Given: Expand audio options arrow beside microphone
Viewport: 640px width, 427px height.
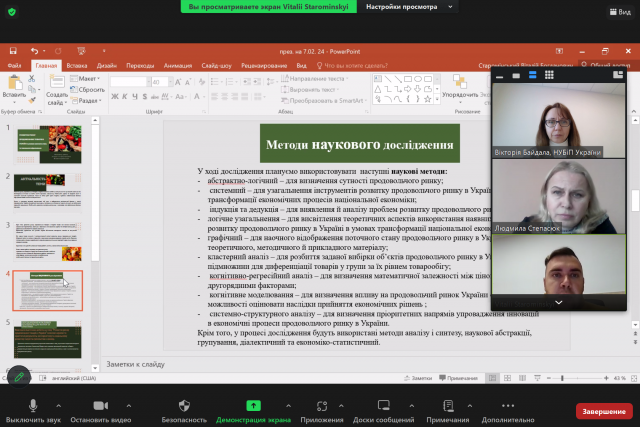Looking at the screenshot, I should pyautogui.click(x=58, y=405).
